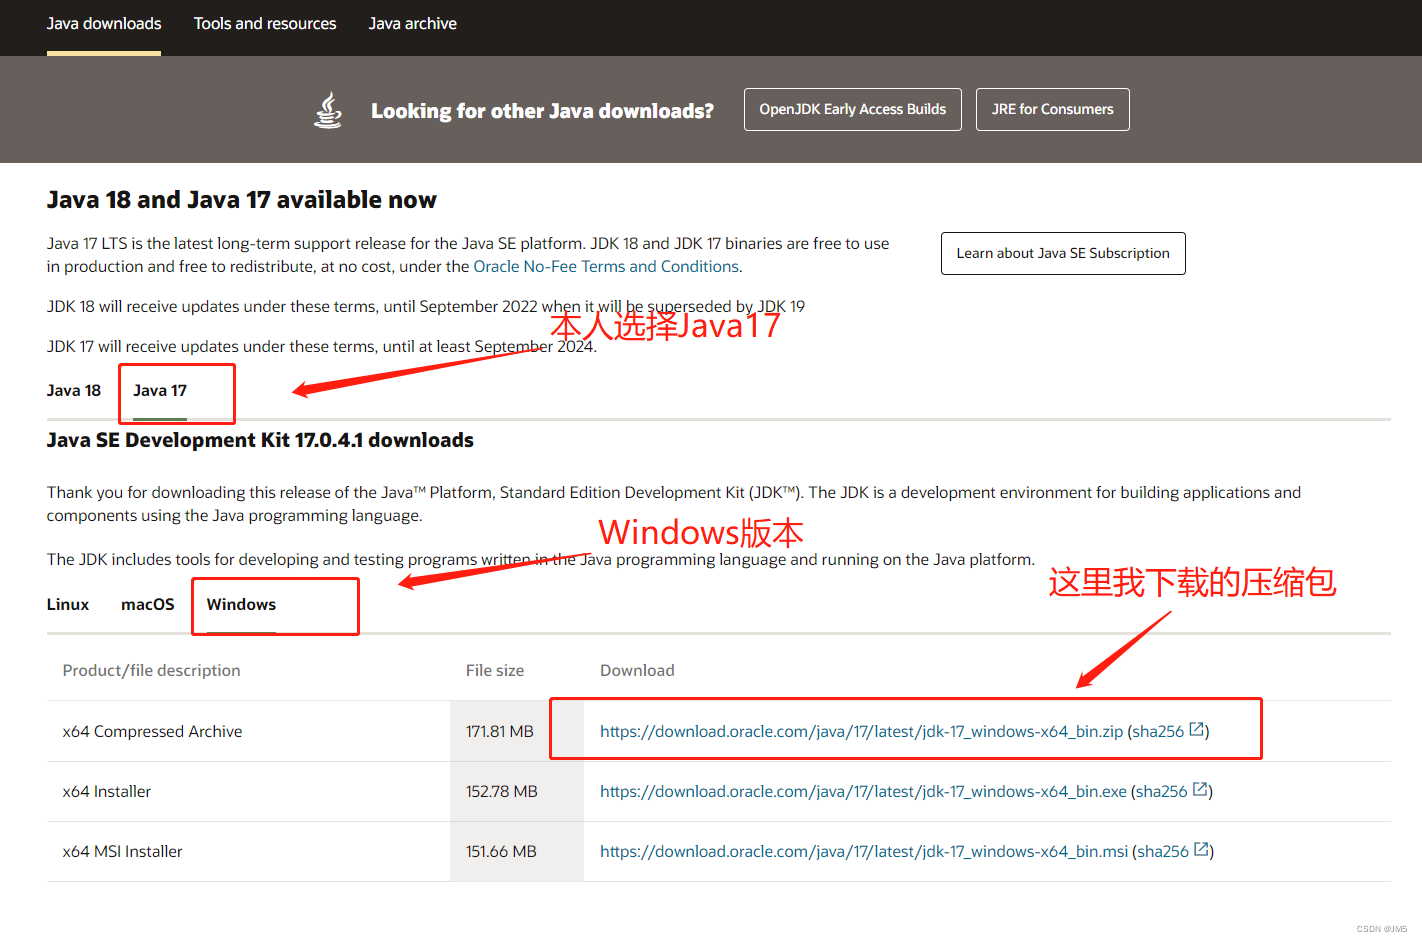
Task: Open sha256 text link for zip archive
Action: (x=1158, y=732)
